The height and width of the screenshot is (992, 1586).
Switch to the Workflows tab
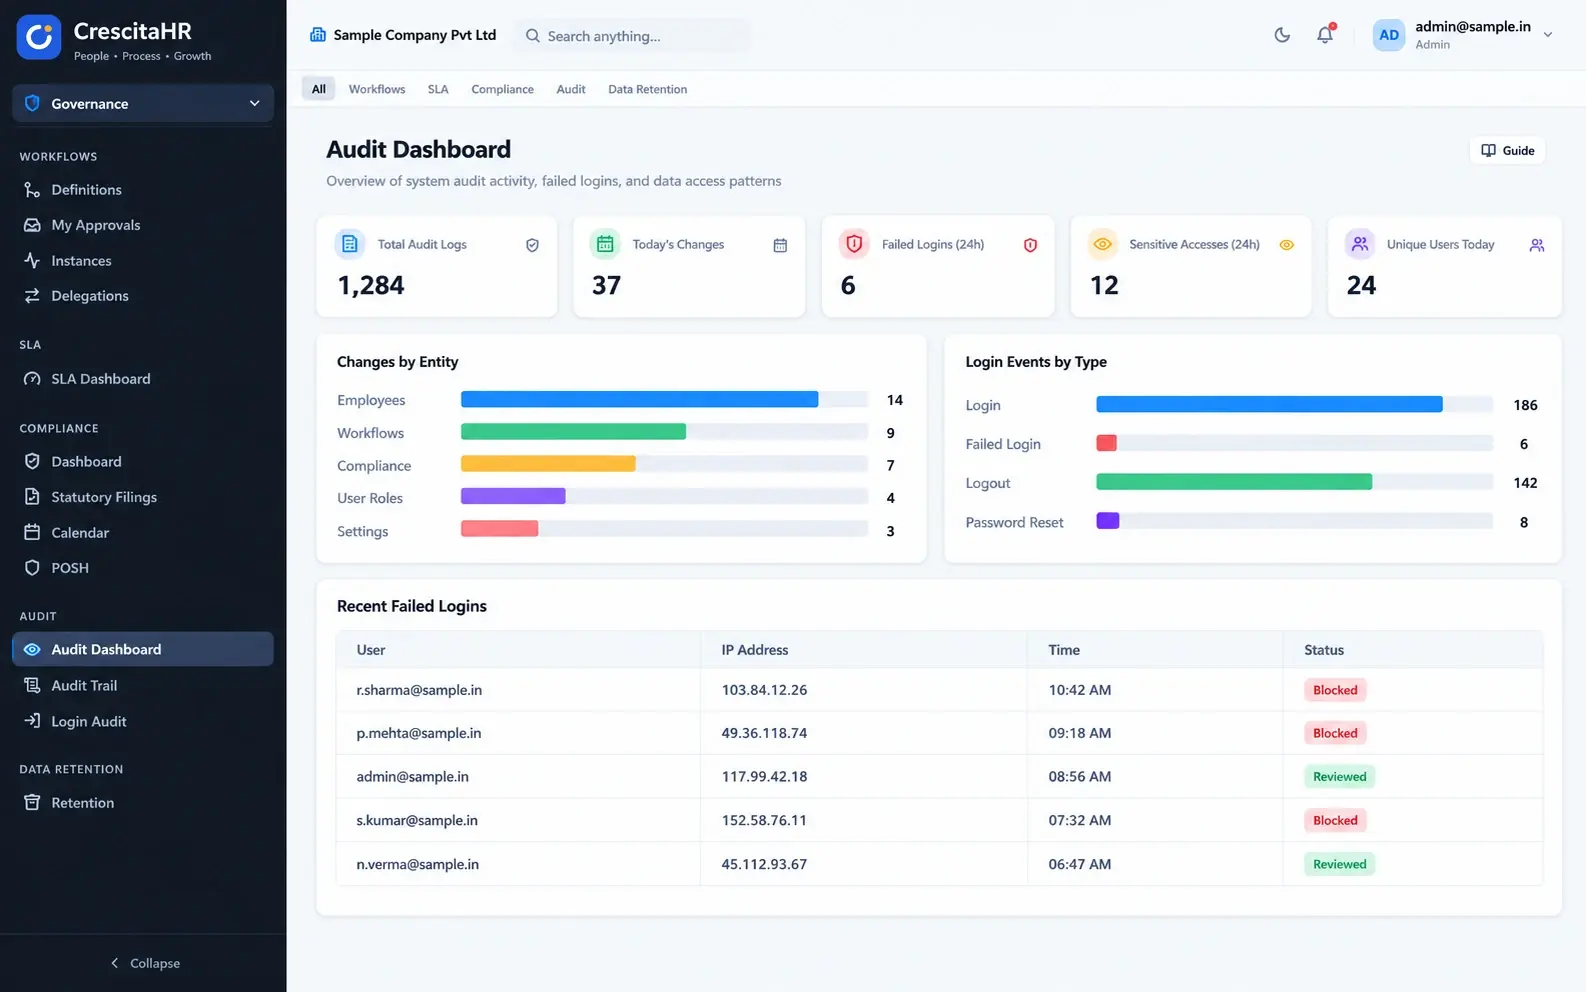pos(377,89)
